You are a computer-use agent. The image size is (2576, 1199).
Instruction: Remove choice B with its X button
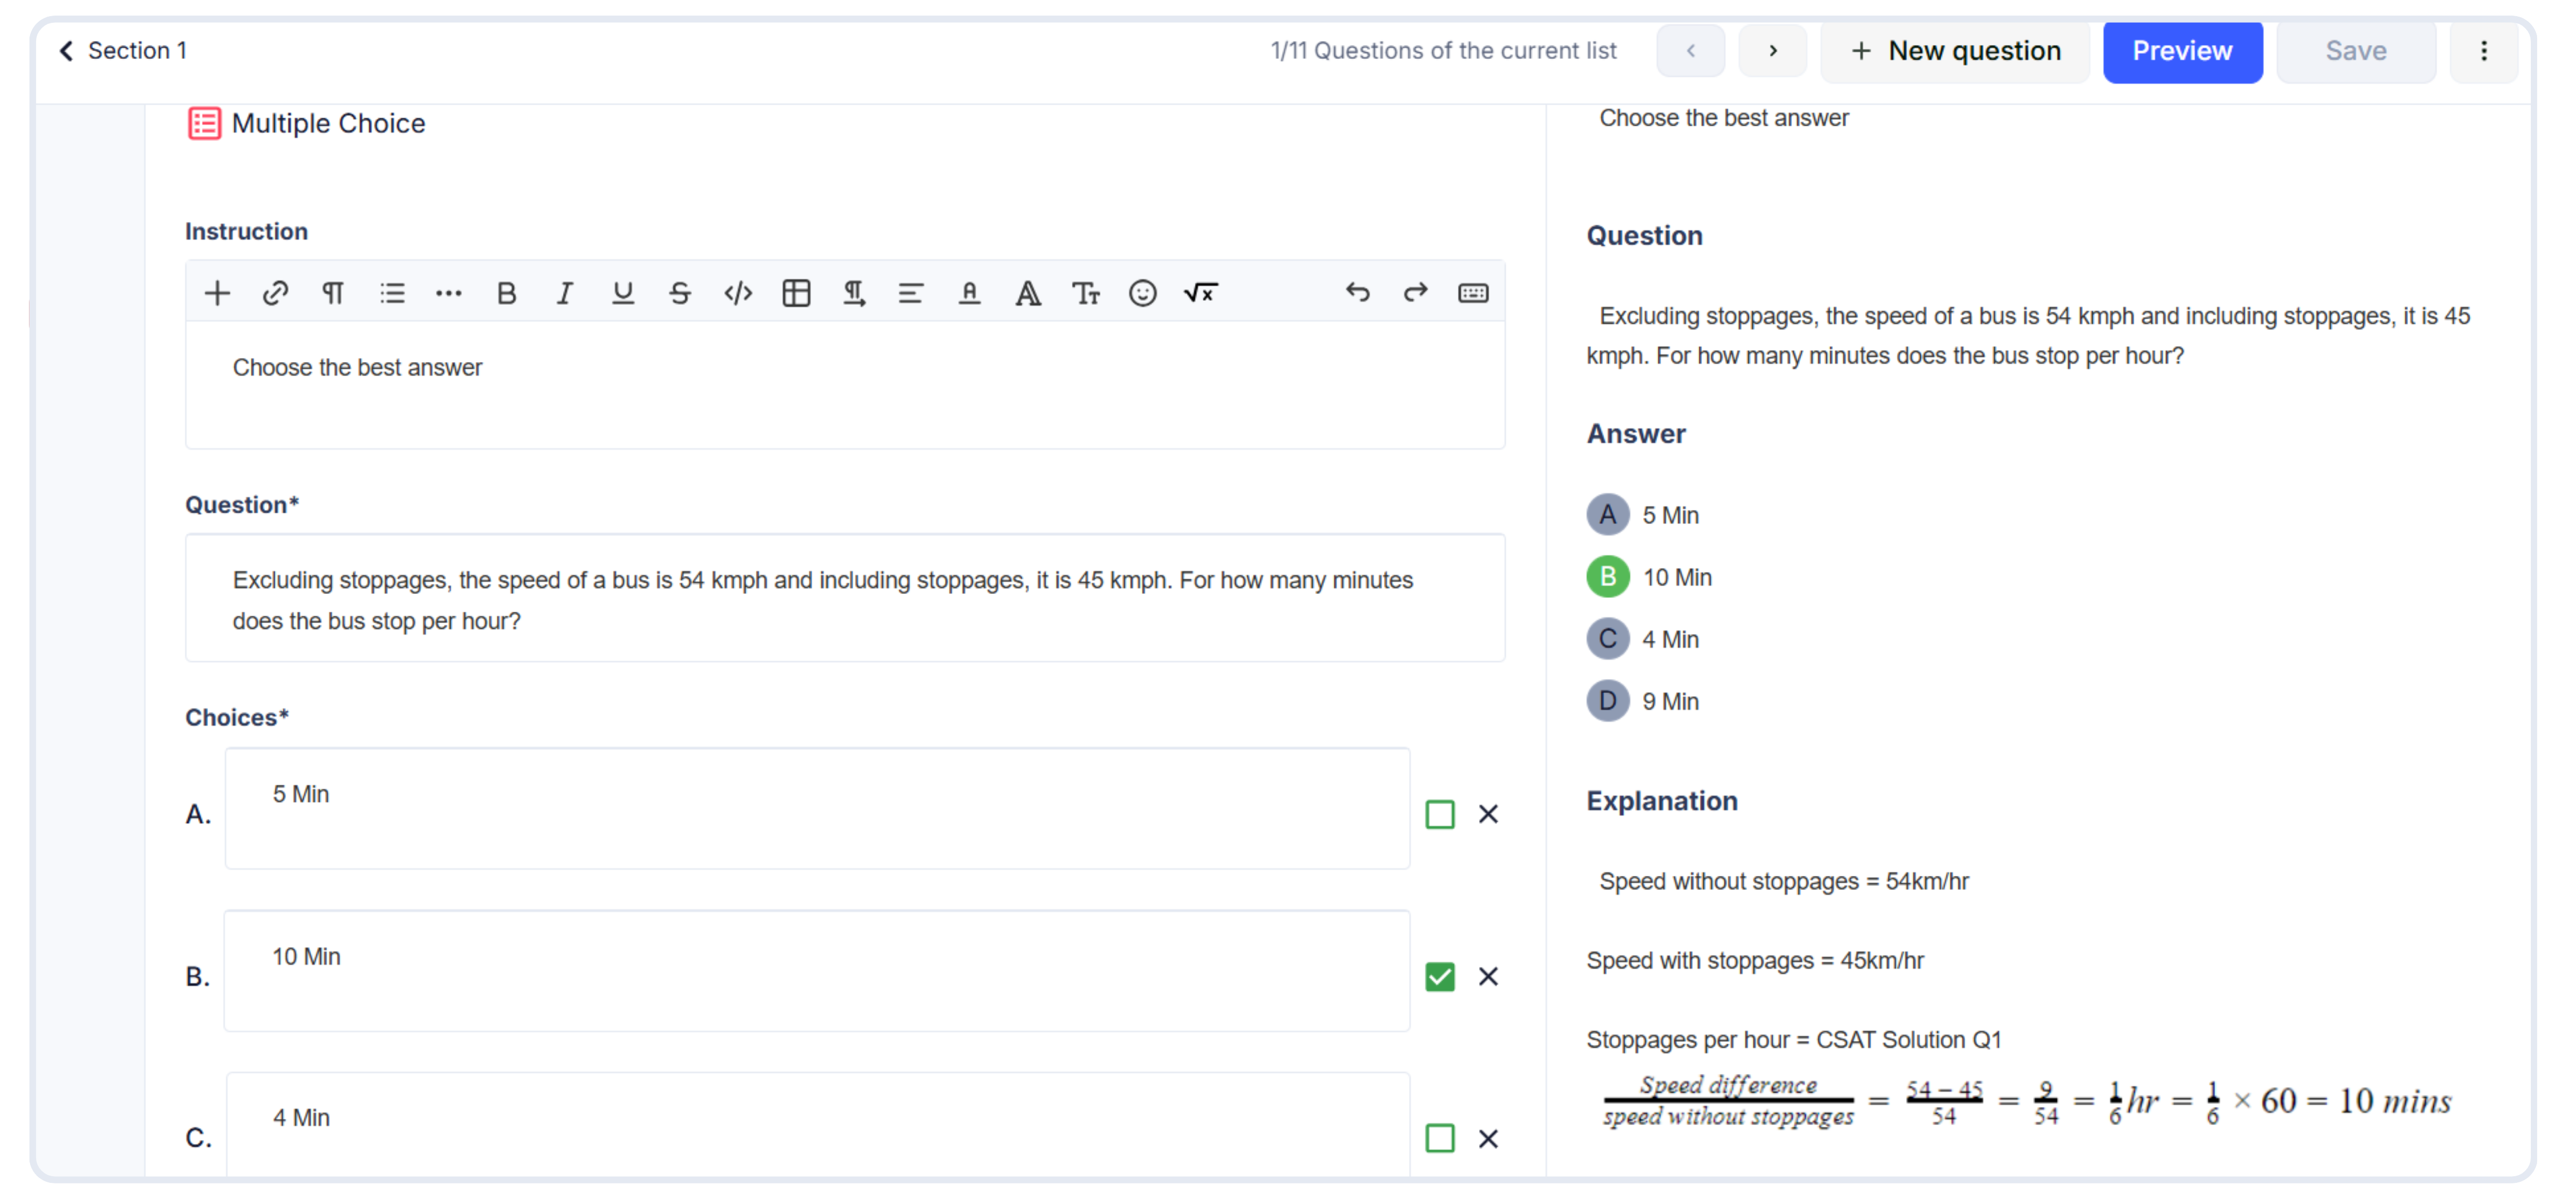pos(1489,977)
